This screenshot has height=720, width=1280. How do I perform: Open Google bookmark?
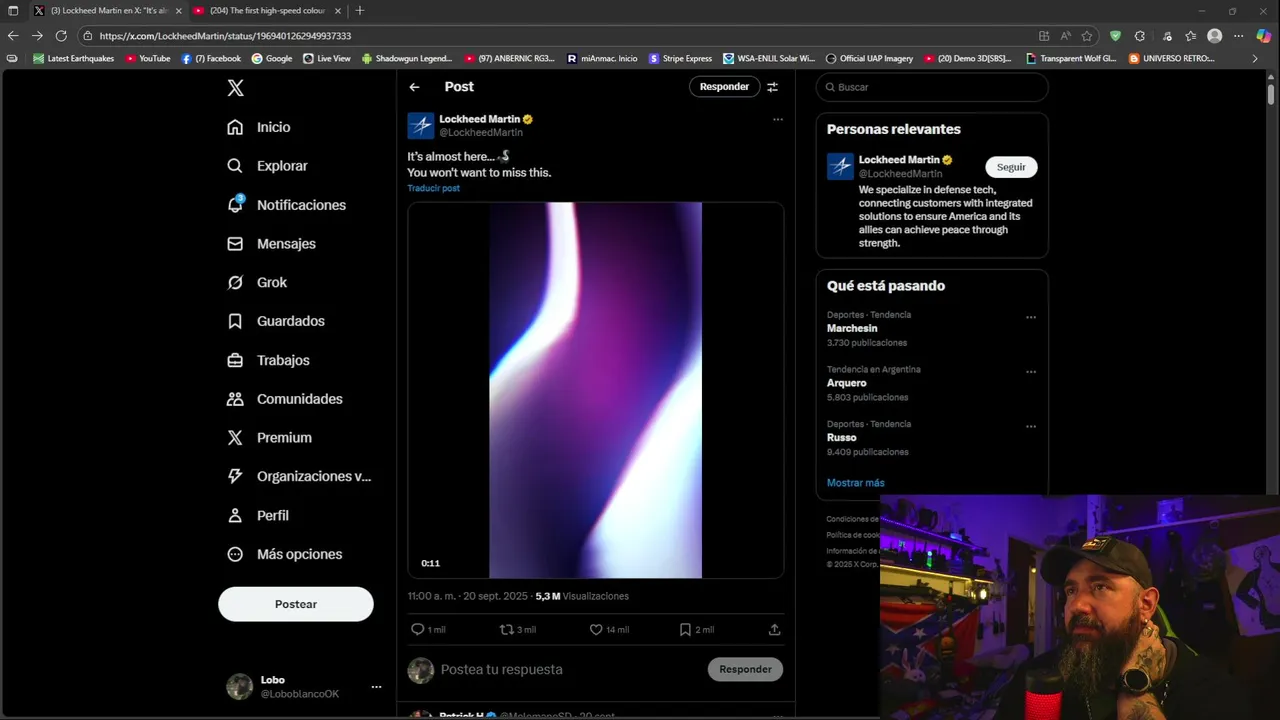pyautogui.click(x=272, y=58)
